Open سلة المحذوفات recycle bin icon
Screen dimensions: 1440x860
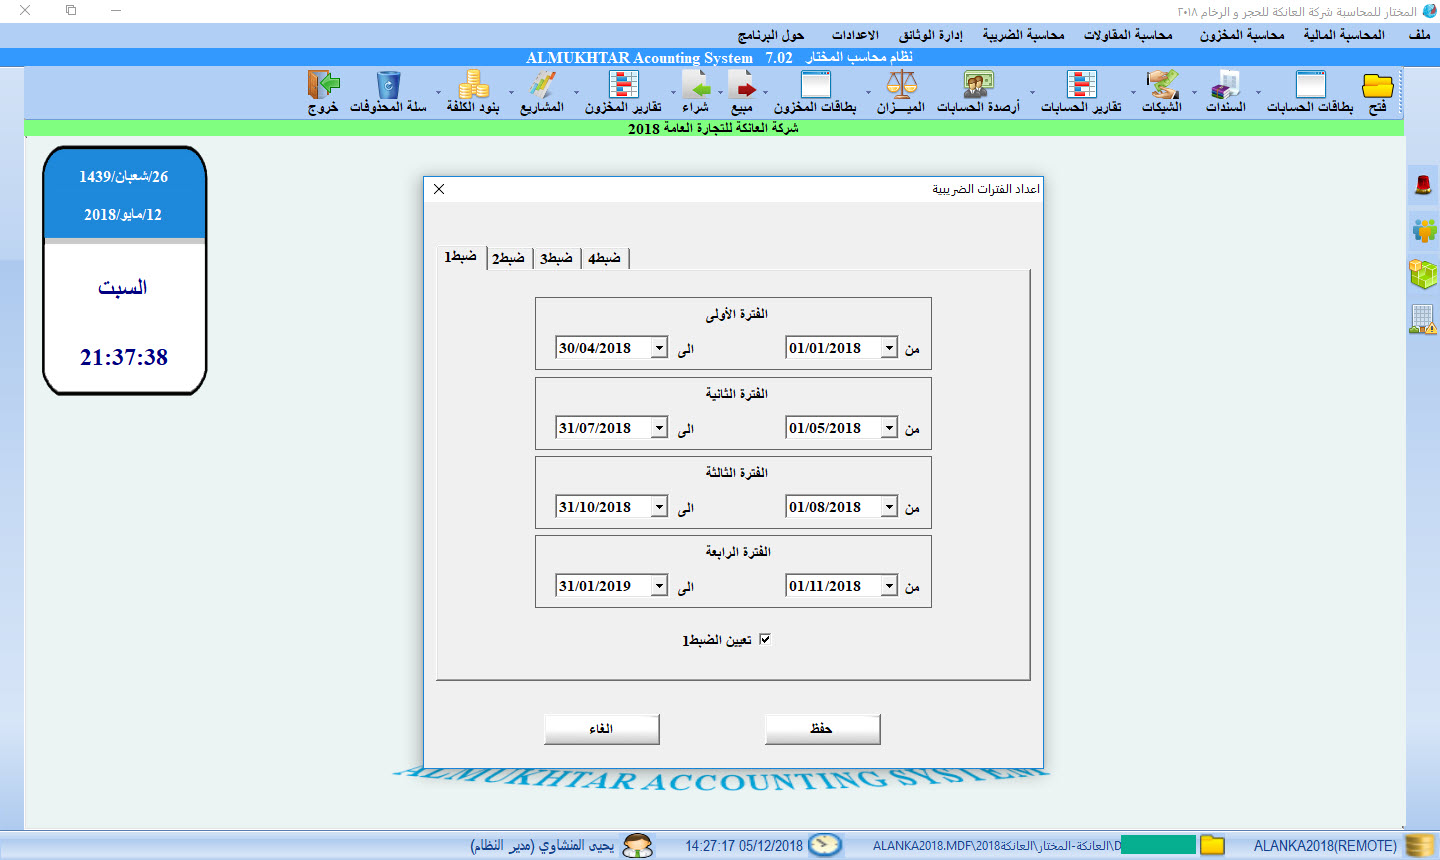(388, 85)
